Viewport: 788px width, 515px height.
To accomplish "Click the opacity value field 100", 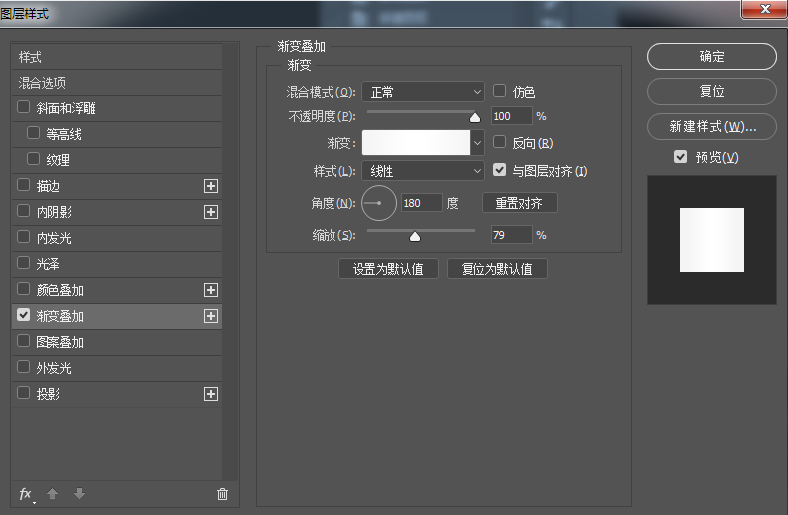I will 511,116.
